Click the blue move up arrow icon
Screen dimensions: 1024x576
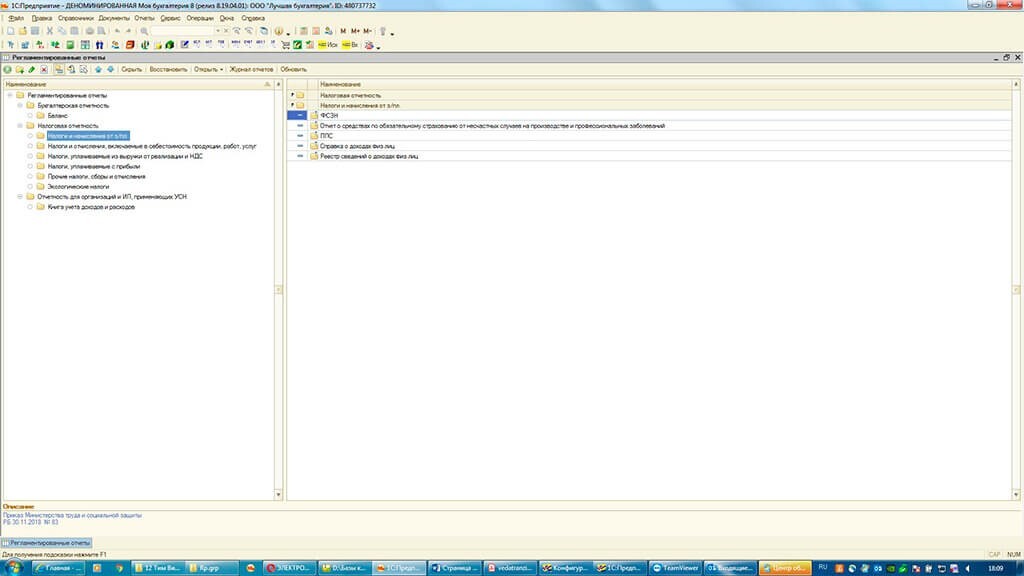pos(98,69)
